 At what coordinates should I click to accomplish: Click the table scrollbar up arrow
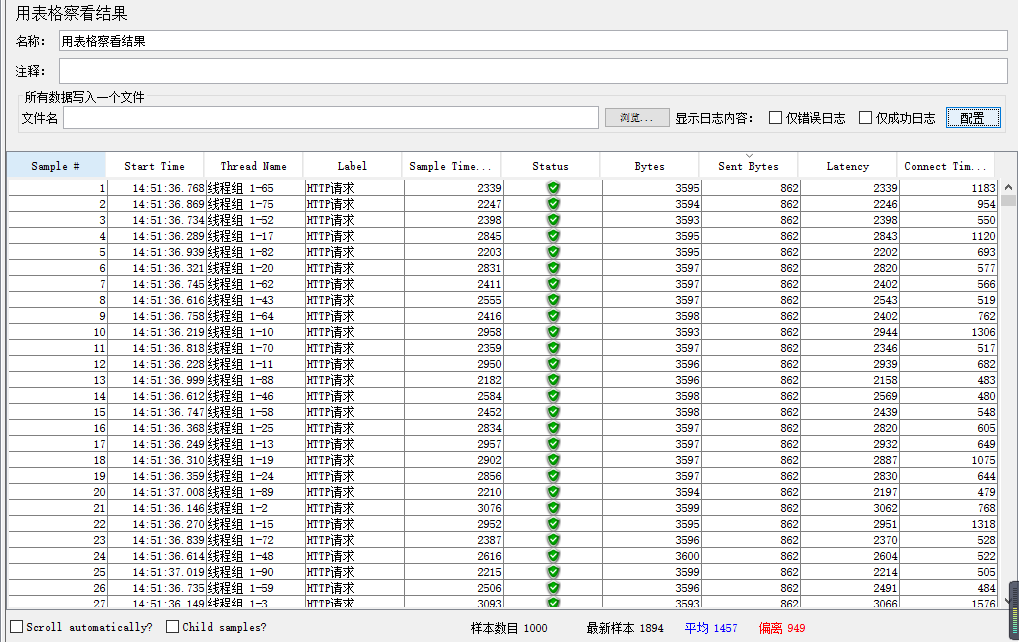pos(1008,187)
